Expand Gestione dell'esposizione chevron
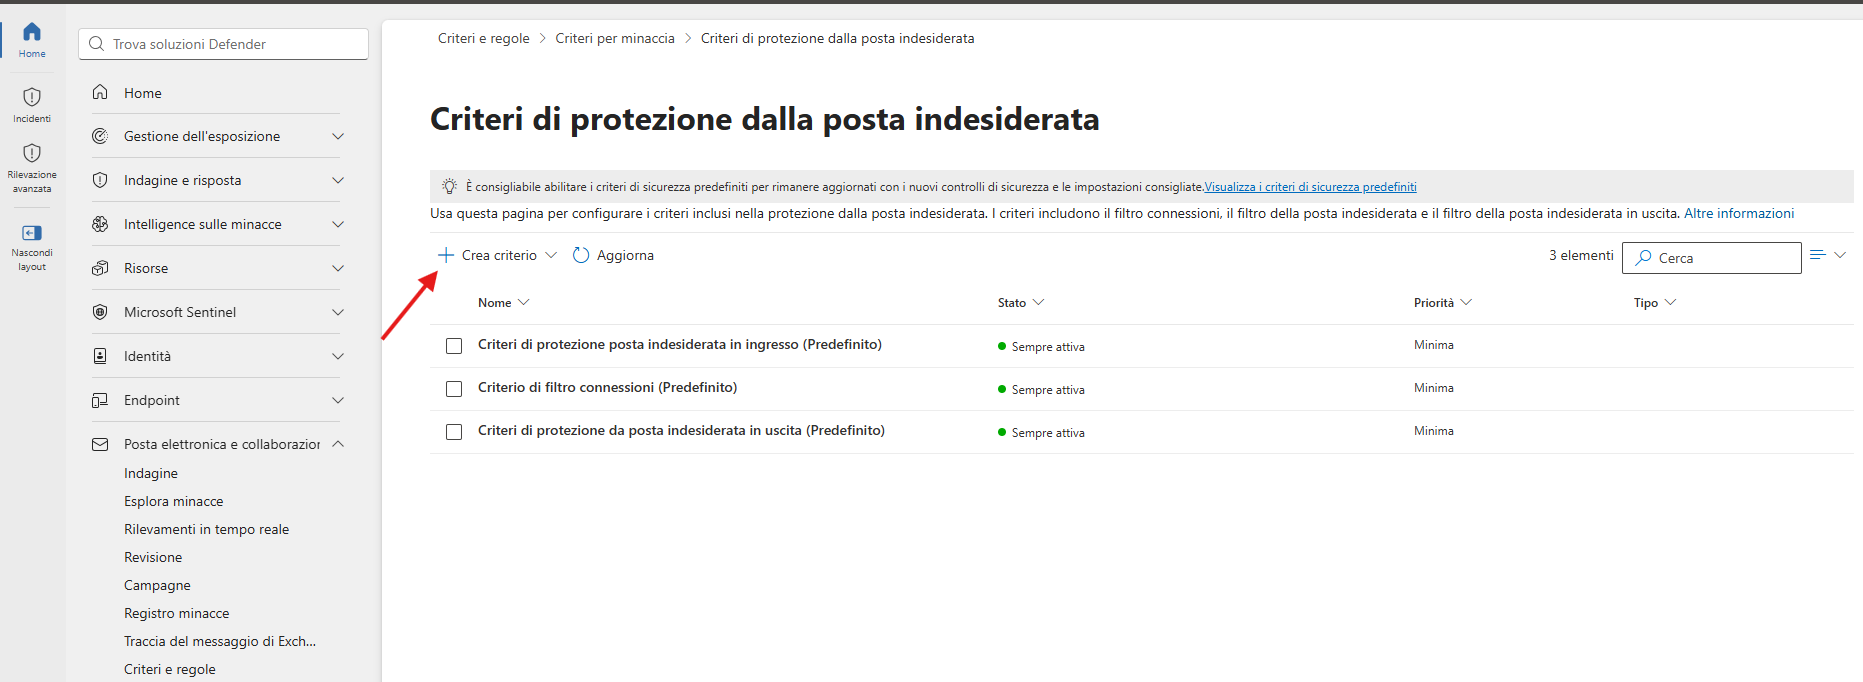Viewport: 1863px width, 682px height. pos(338,136)
